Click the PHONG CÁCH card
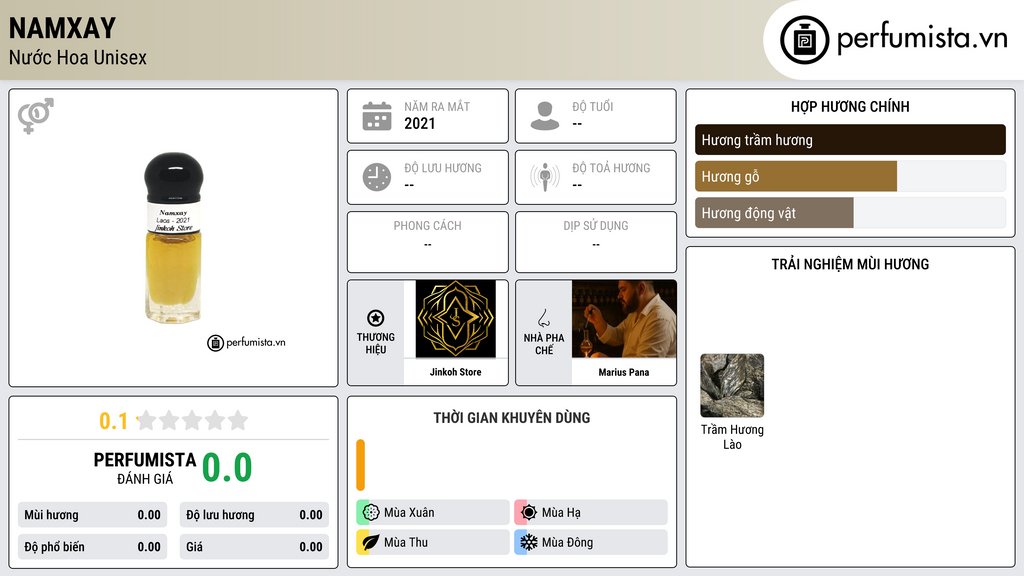This screenshot has width=1024, height=576. click(428, 242)
